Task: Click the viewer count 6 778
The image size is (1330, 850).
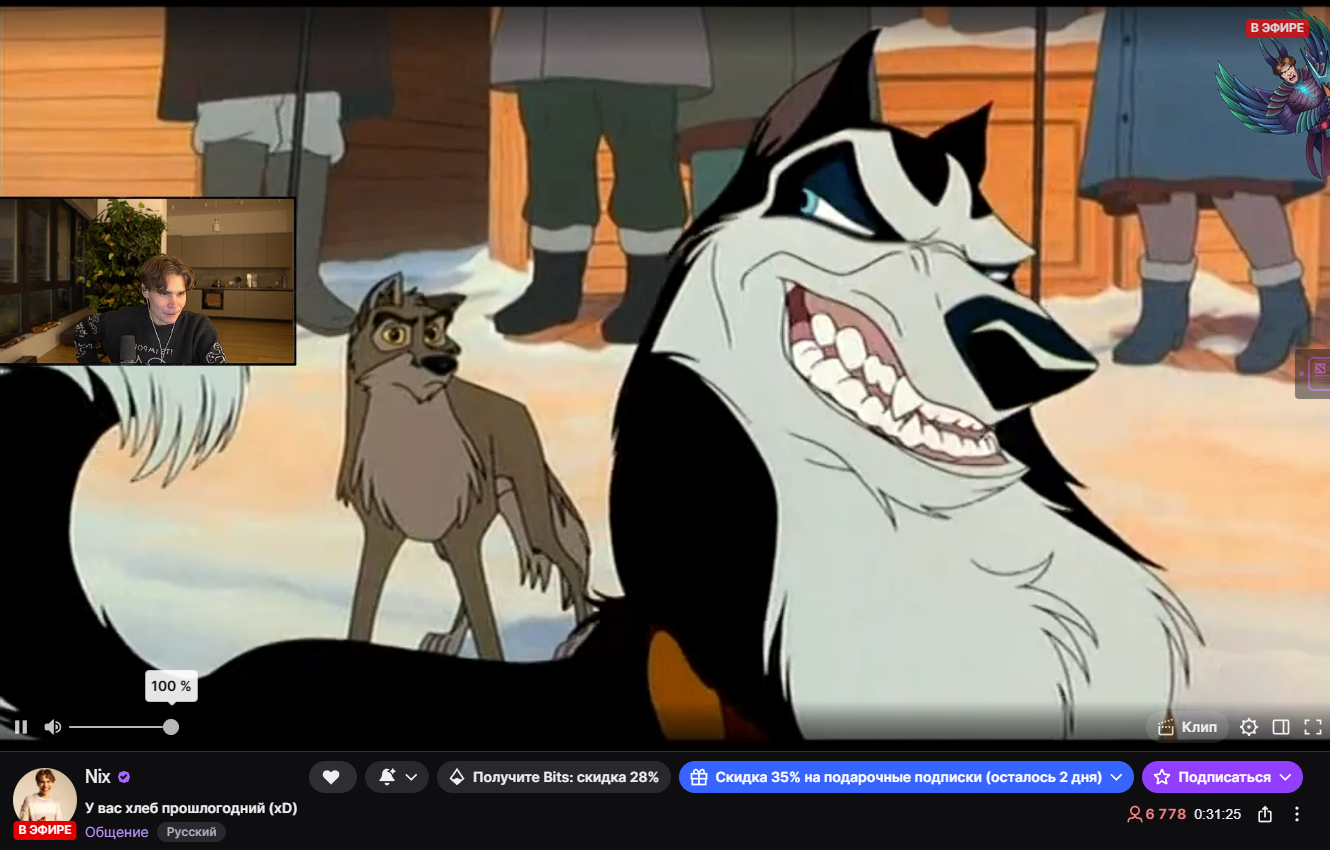Action: click(1156, 814)
